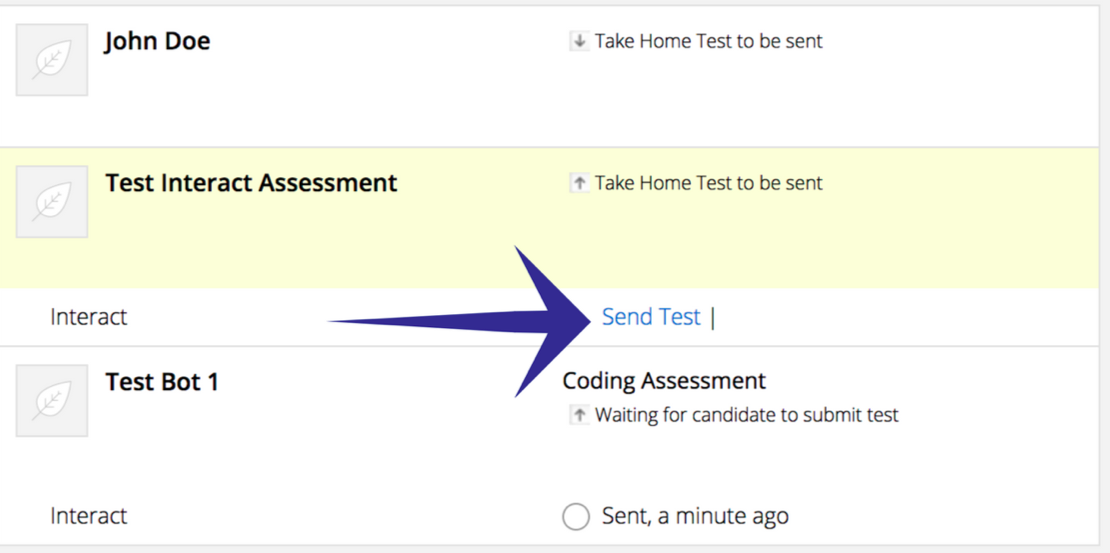Click John Doe's Take Home Test status text
The image size is (1110, 553).
[x=709, y=41]
